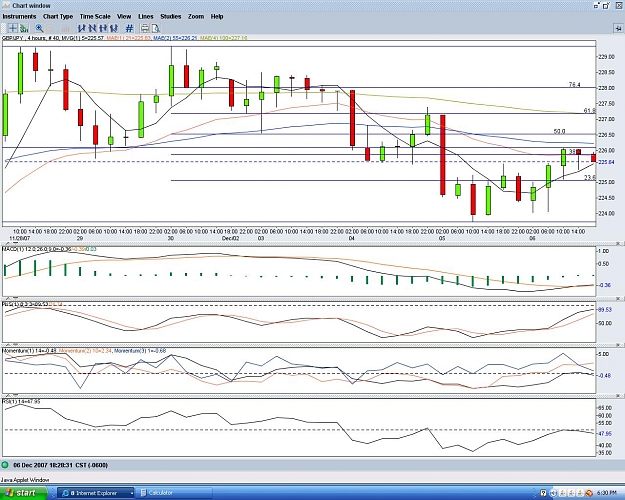Select the 50.0 Fibonacci level label
This screenshot has height=500, width=625.
pyautogui.click(x=559, y=131)
